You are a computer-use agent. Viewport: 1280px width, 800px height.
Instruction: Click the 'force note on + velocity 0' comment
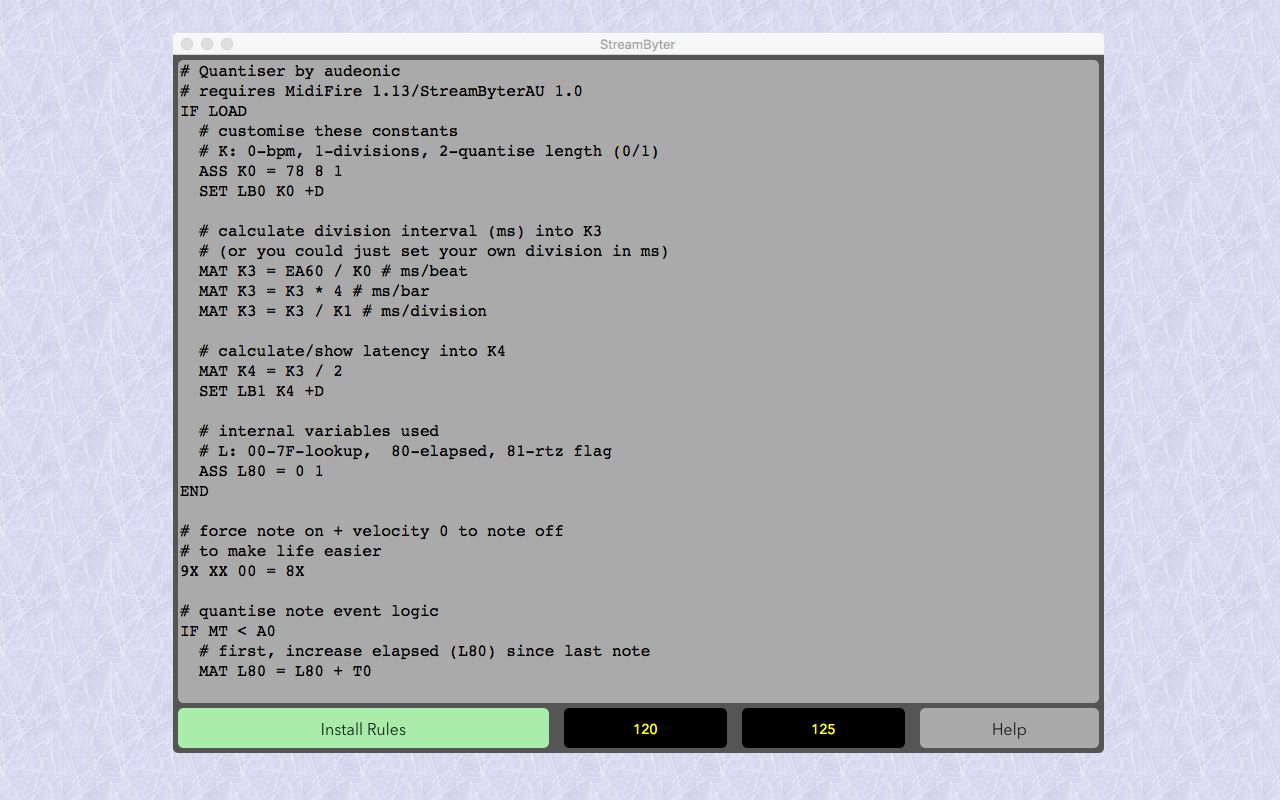point(372,531)
